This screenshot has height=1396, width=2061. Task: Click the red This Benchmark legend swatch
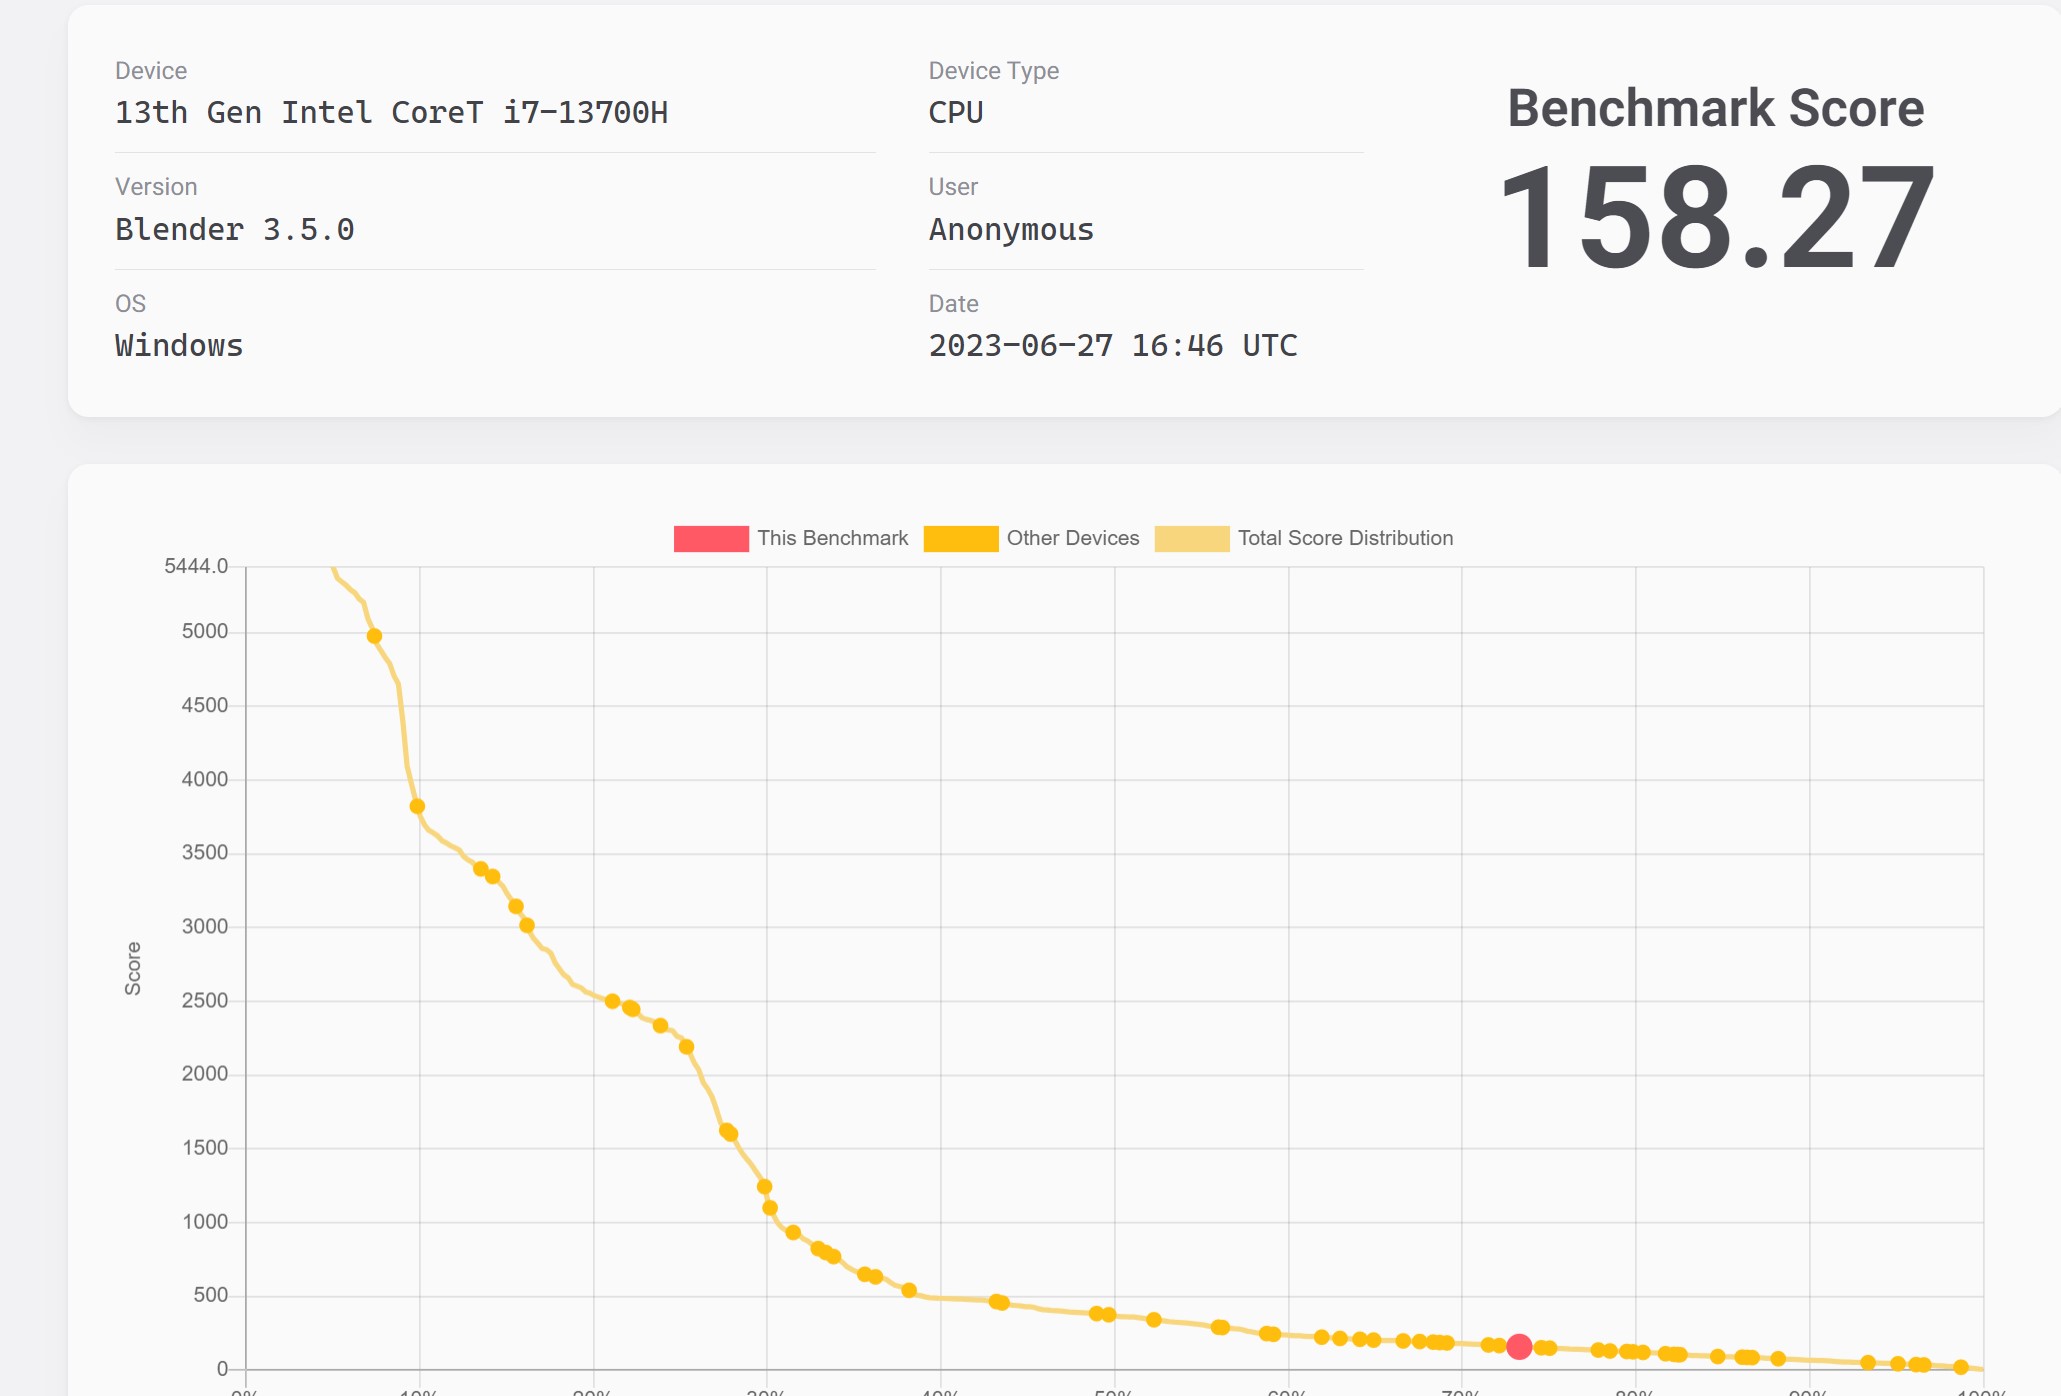[x=711, y=539]
